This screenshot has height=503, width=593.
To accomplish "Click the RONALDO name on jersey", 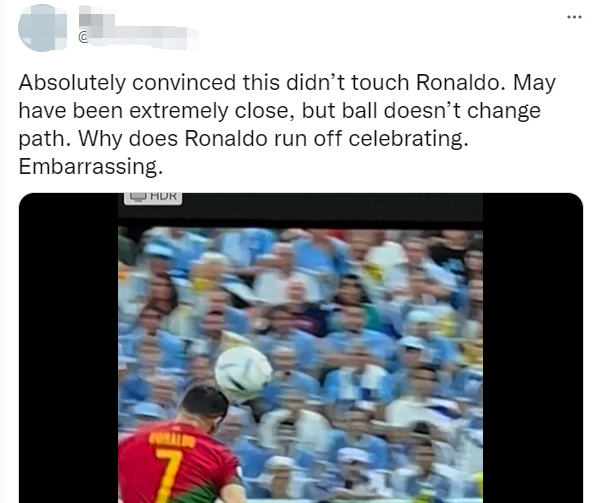I will (x=172, y=439).
